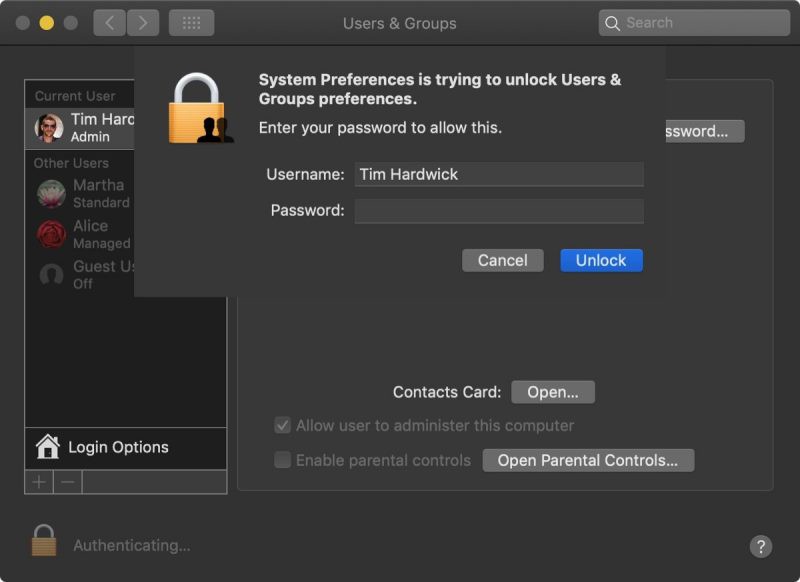Click inside the Password field
This screenshot has height=582, width=800.
click(499, 211)
